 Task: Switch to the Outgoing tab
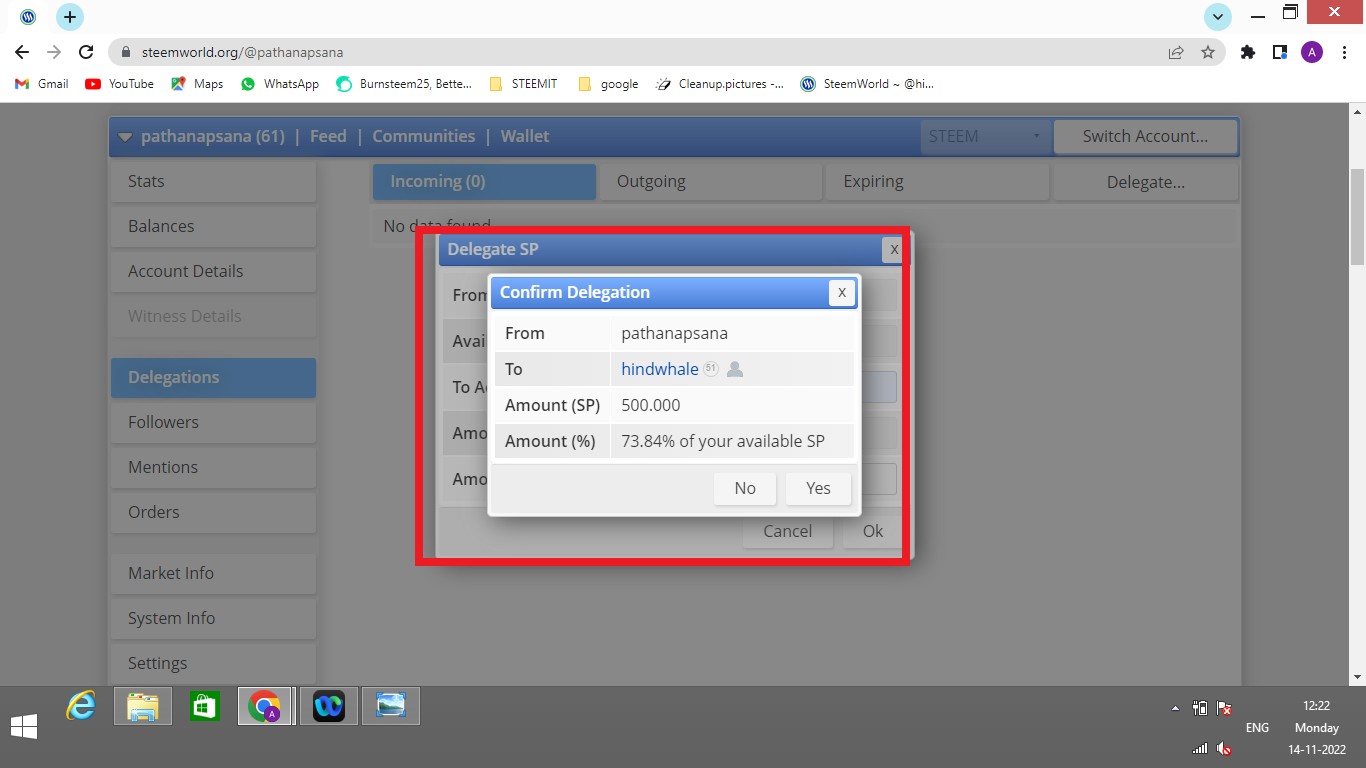coord(651,181)
